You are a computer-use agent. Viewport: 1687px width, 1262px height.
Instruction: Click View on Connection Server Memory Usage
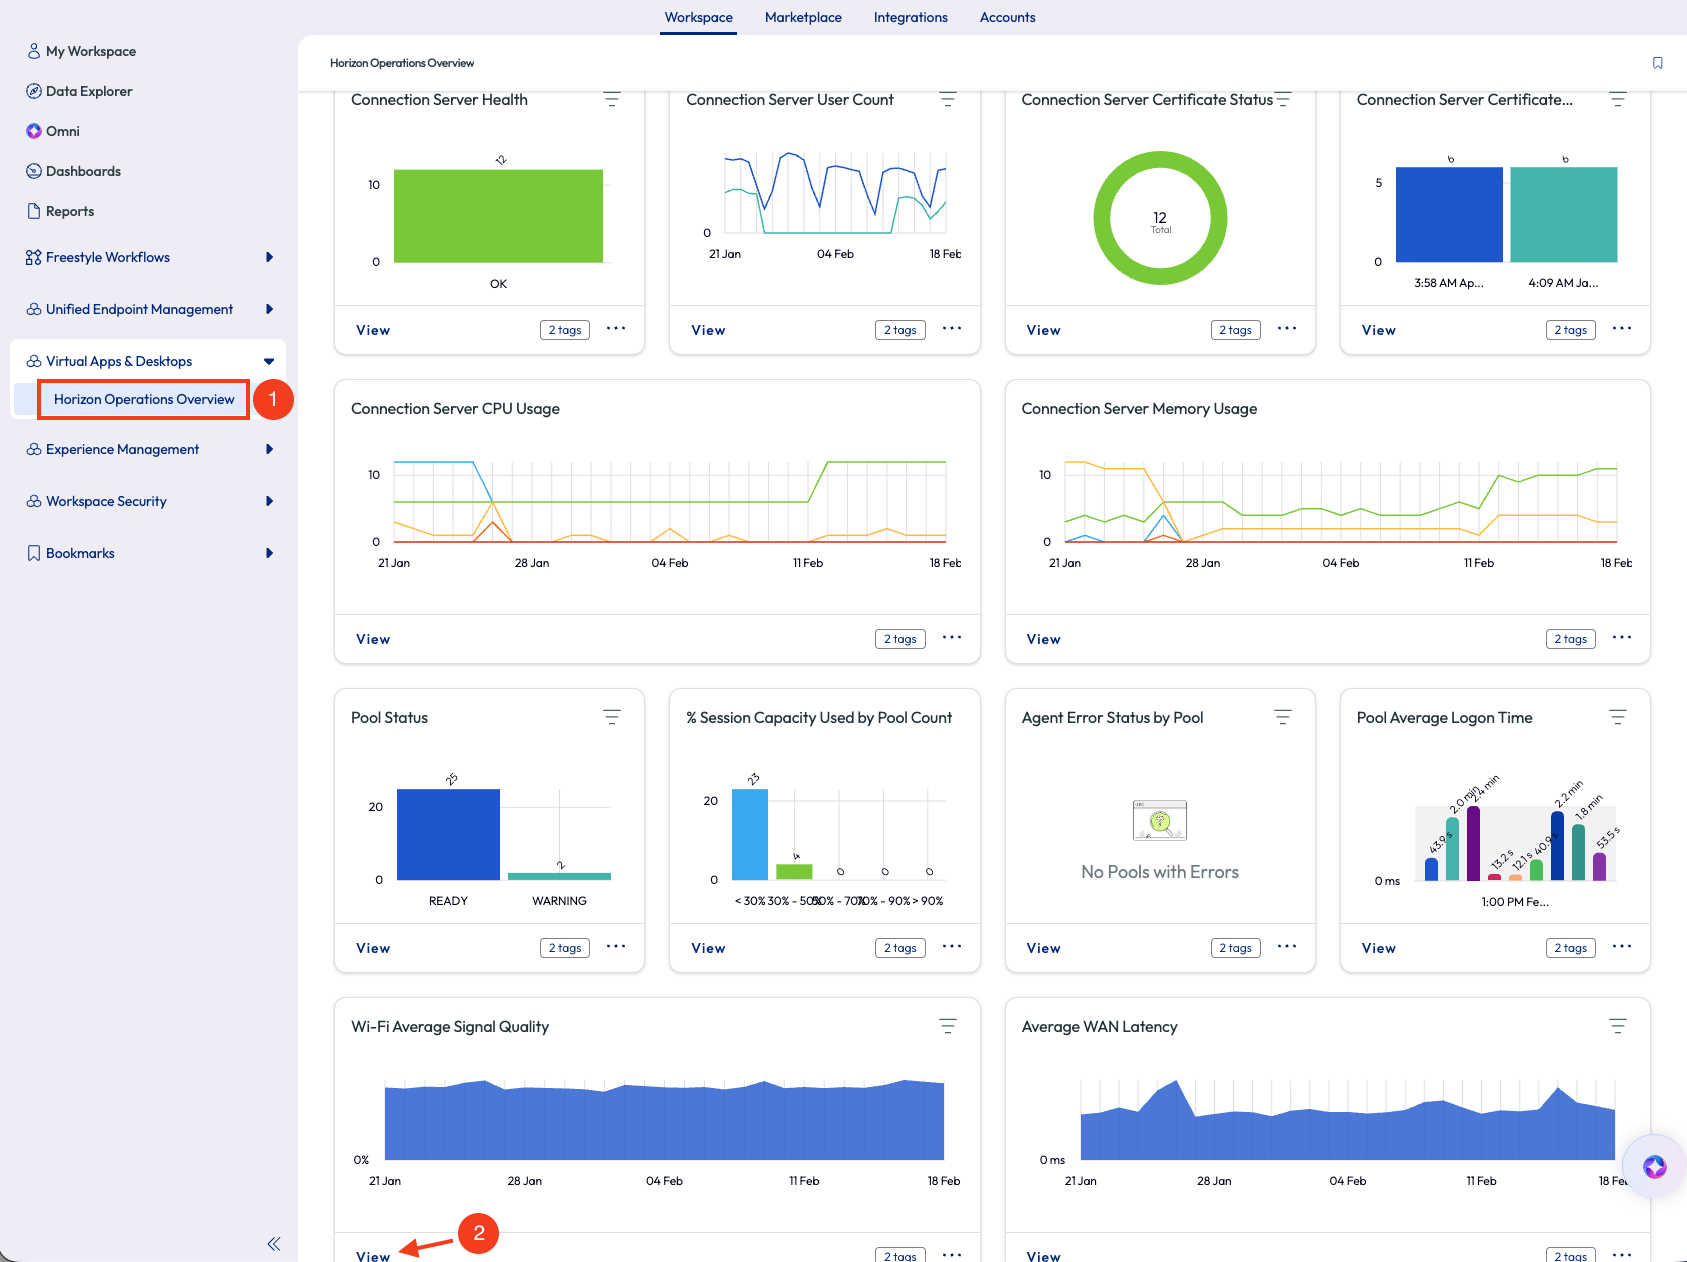[1042, 639]
